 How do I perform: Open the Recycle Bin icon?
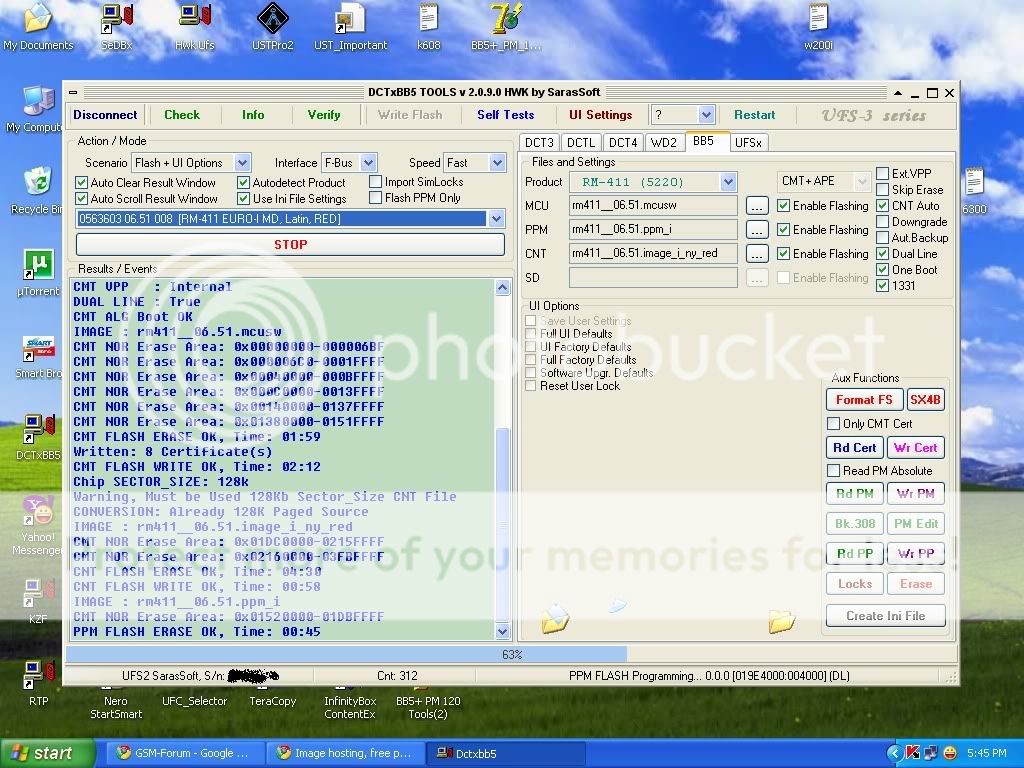click(37, 191)
